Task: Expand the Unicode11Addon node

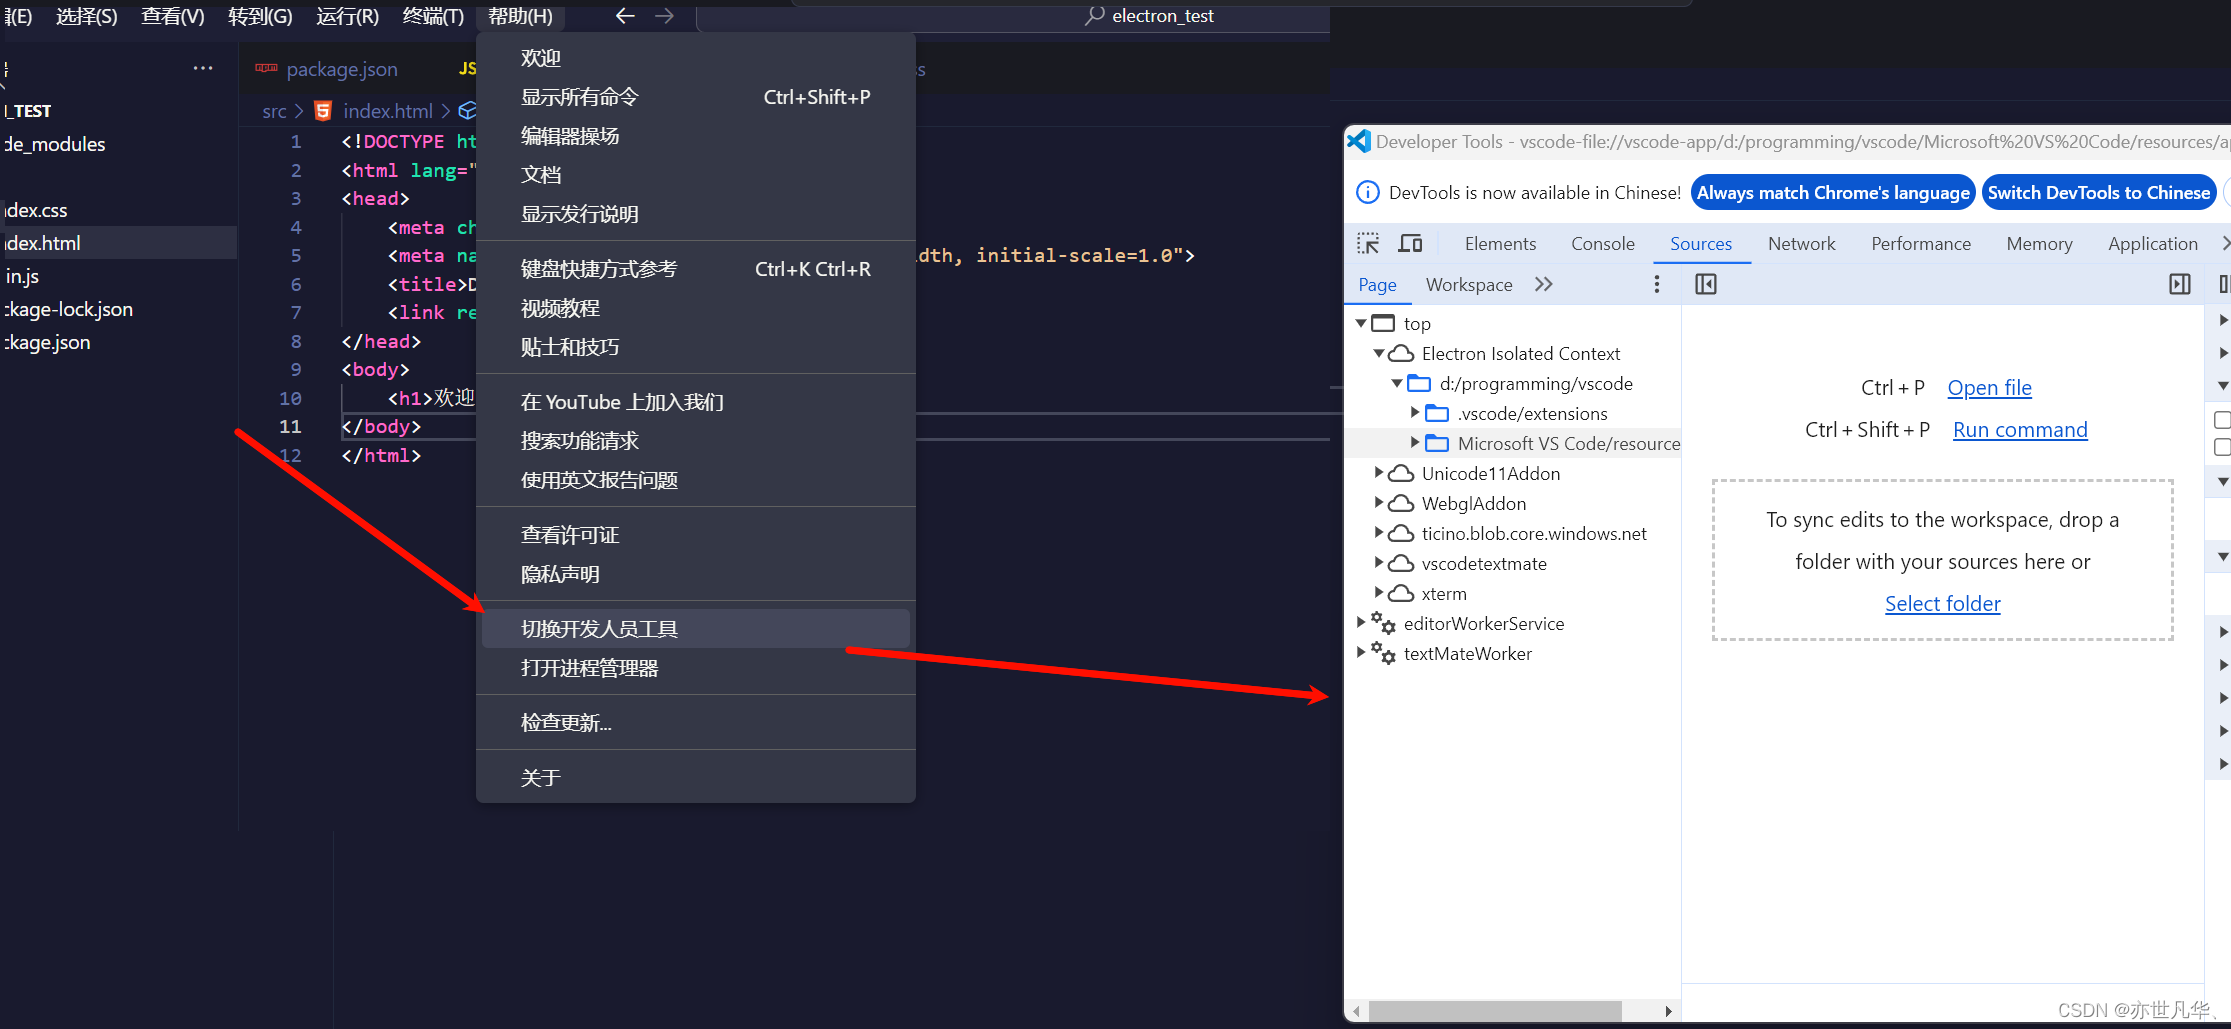Action: click(1379, 472)
